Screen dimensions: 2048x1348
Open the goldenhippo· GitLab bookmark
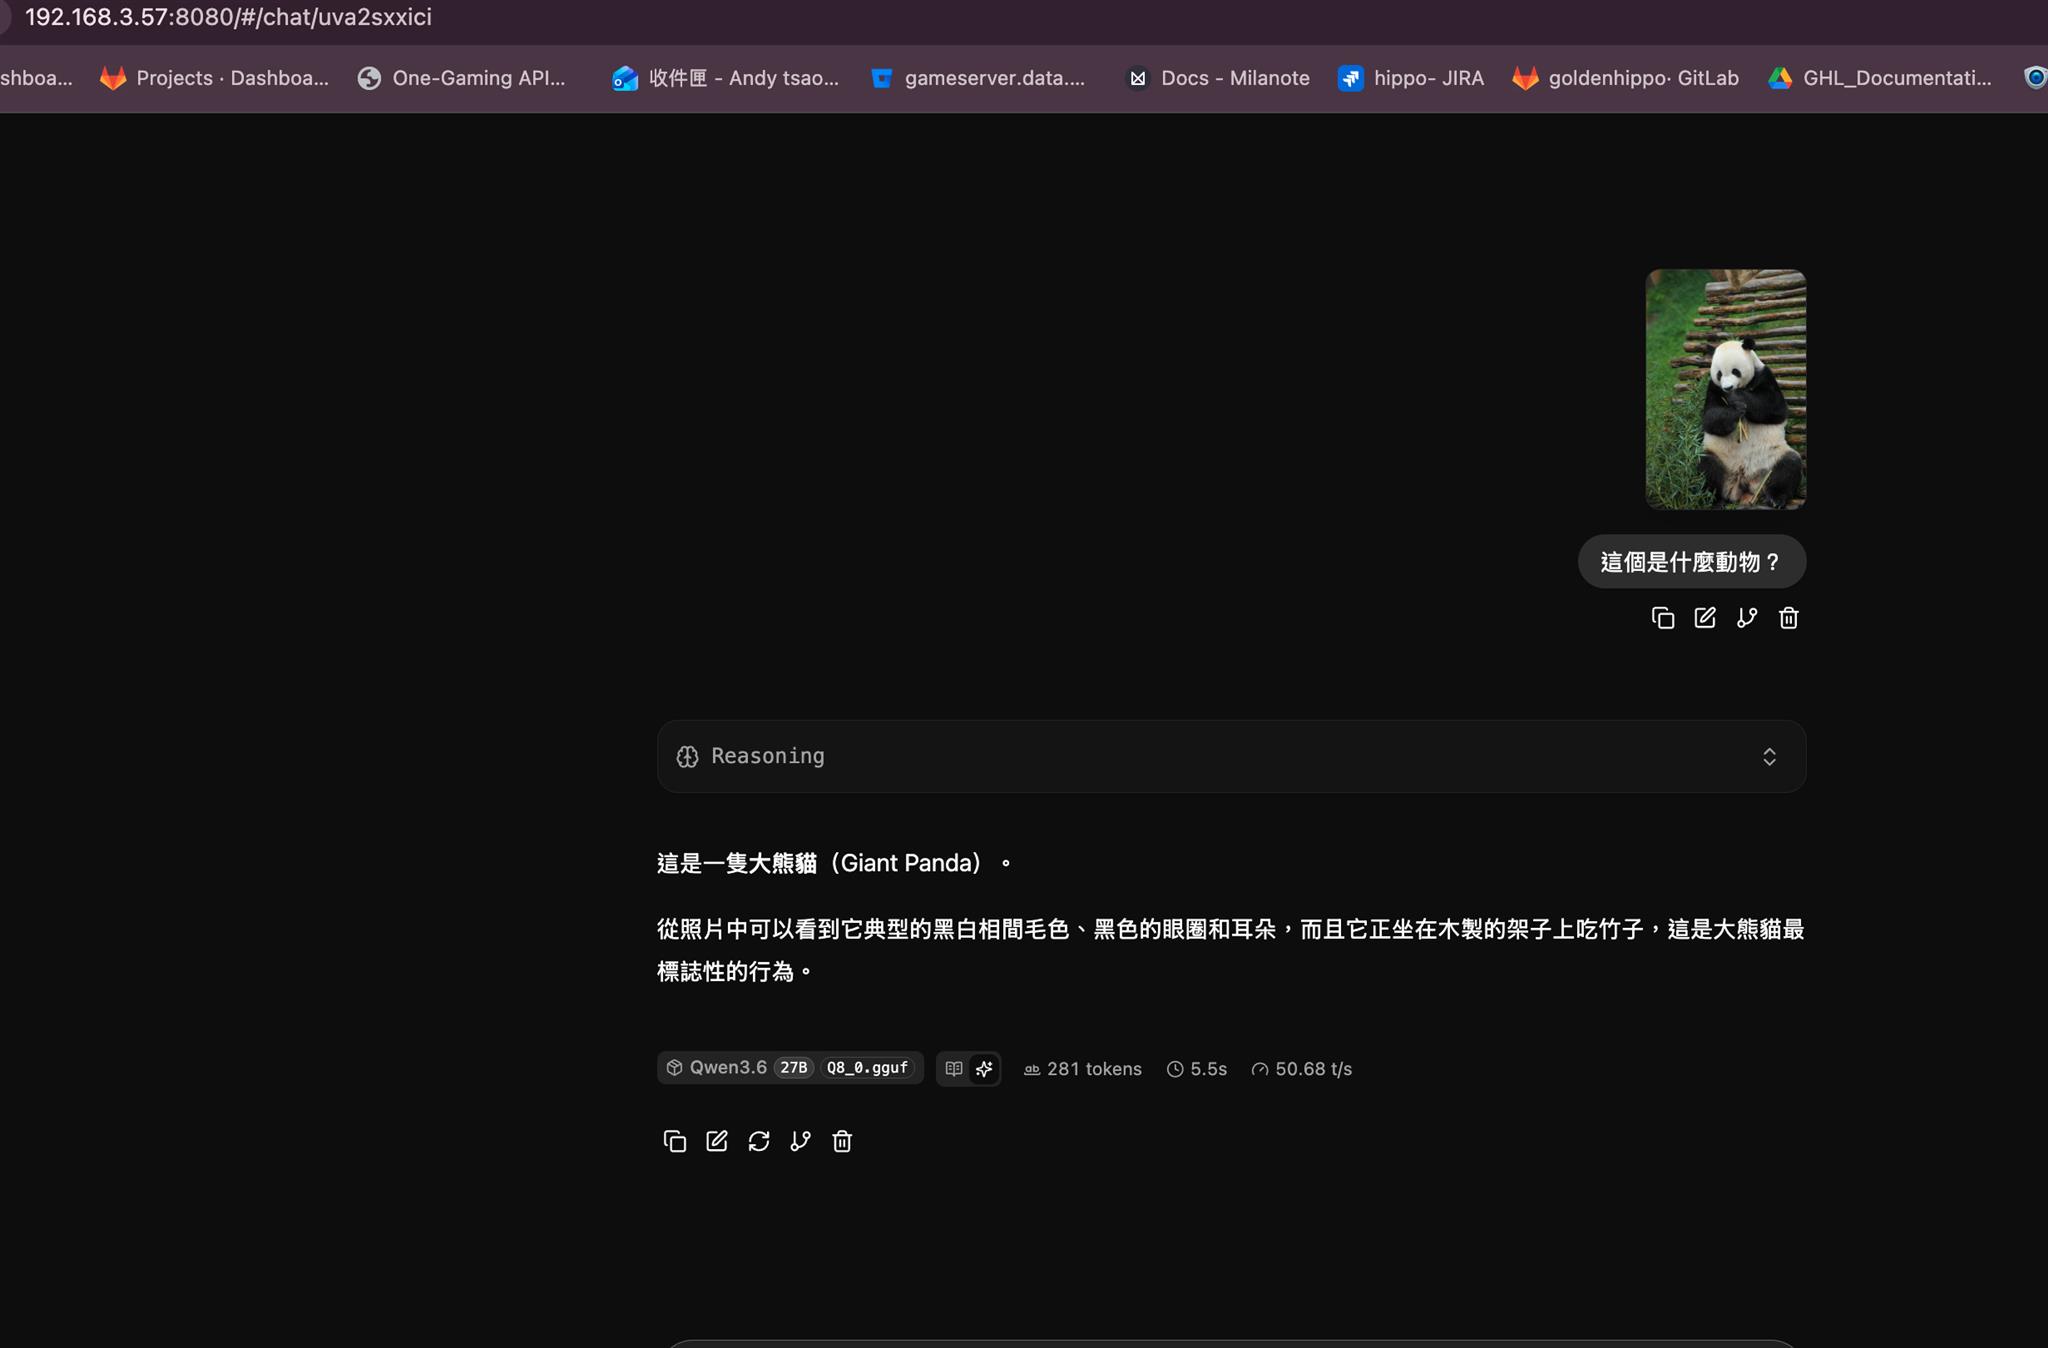pyautogui.click(x=1626, y=78)
